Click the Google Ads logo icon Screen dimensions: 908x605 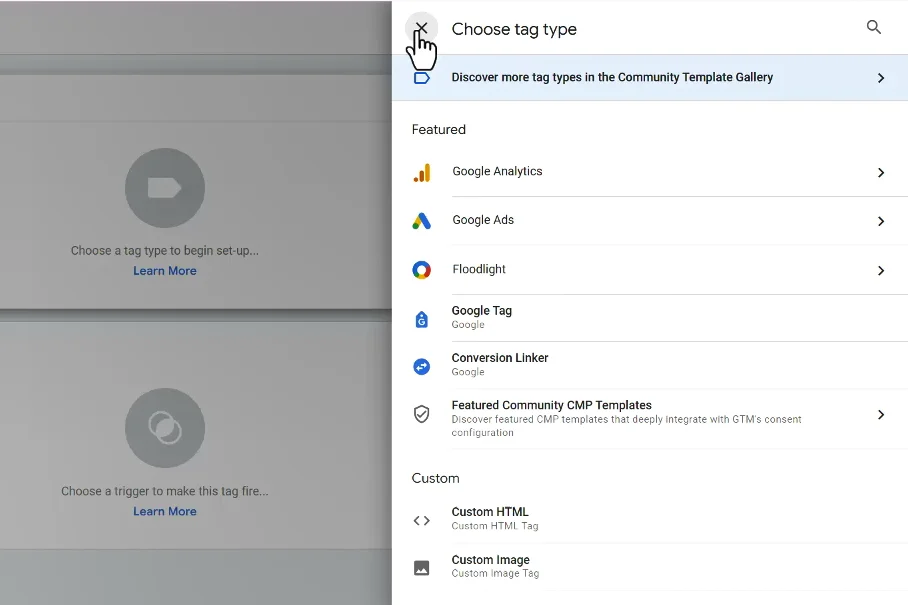[x=422, y=221]
